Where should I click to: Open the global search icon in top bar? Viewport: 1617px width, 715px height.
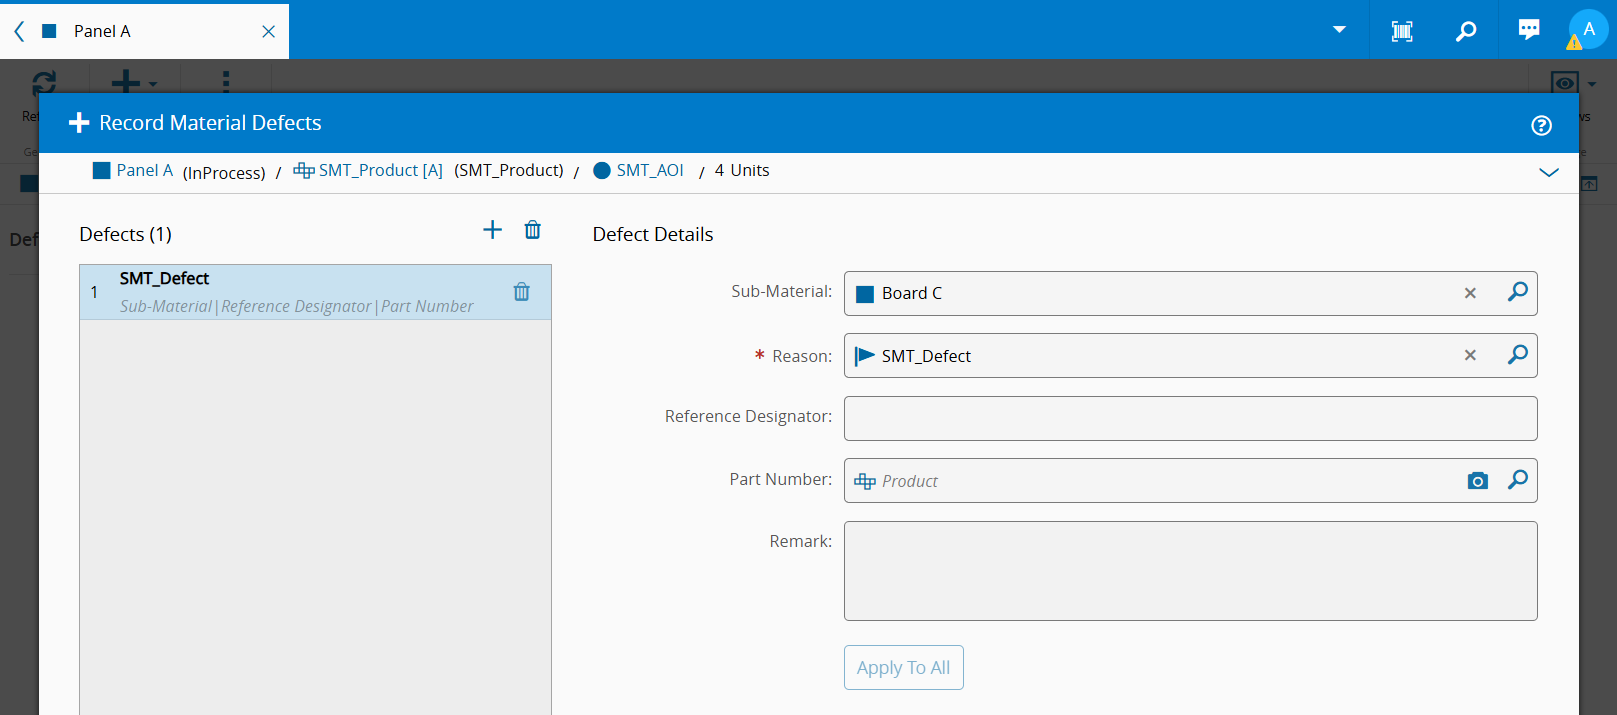tap(1465, 31)
